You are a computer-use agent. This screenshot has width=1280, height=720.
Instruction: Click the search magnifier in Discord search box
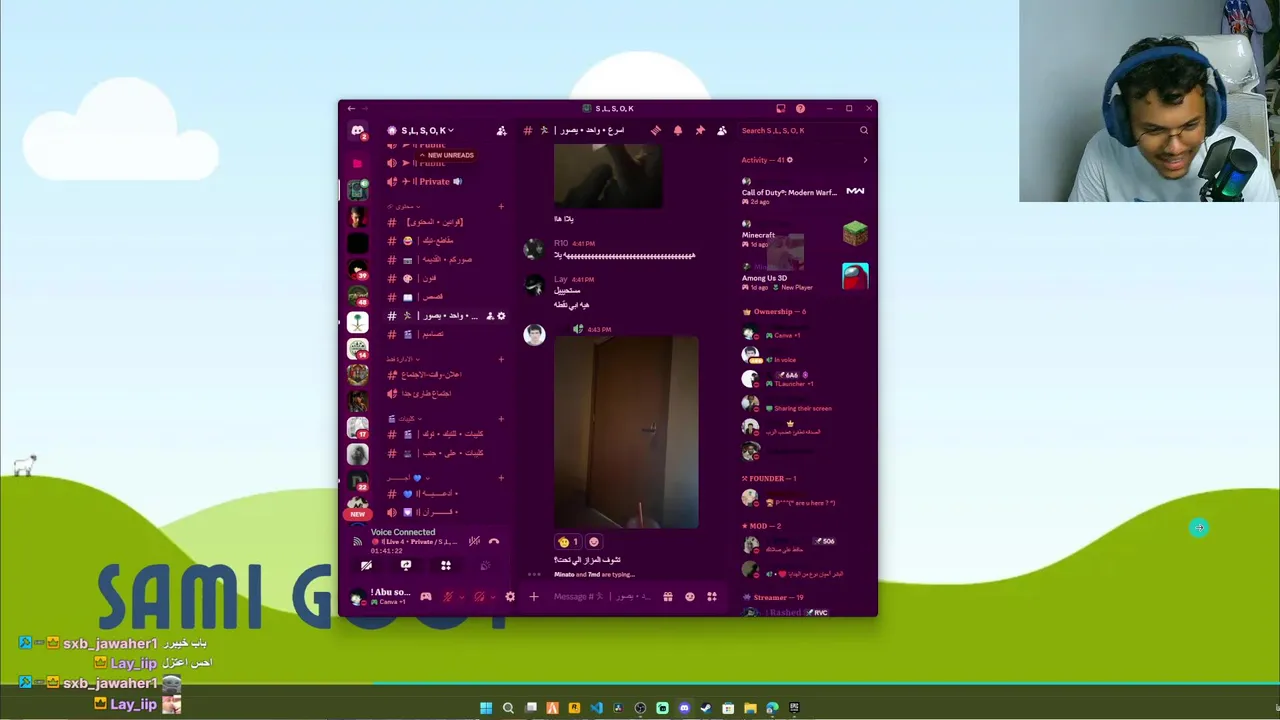pyautogui.click(x=864, y=131)
